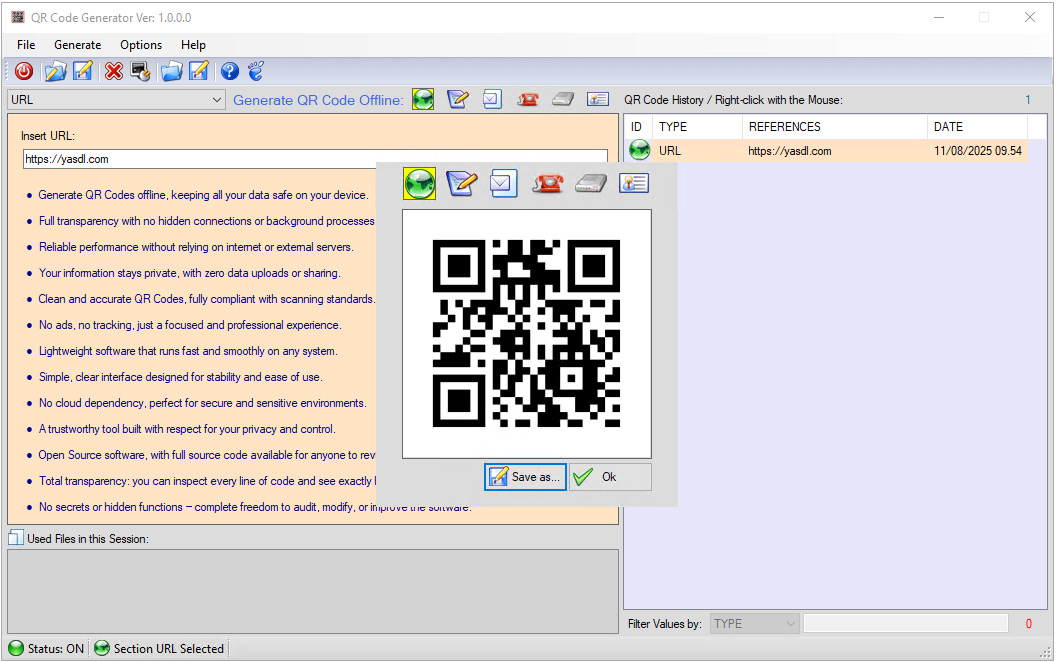This screenshot has height=662, width=1057.
Task: Select email envelope icon in Generate QR Code bar
Action: click(x=492, y=100)
